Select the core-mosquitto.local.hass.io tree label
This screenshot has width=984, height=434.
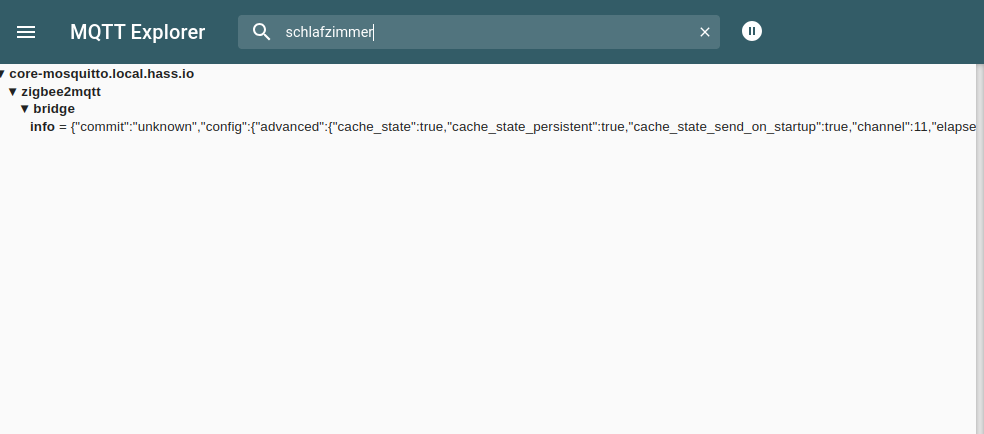101,74
